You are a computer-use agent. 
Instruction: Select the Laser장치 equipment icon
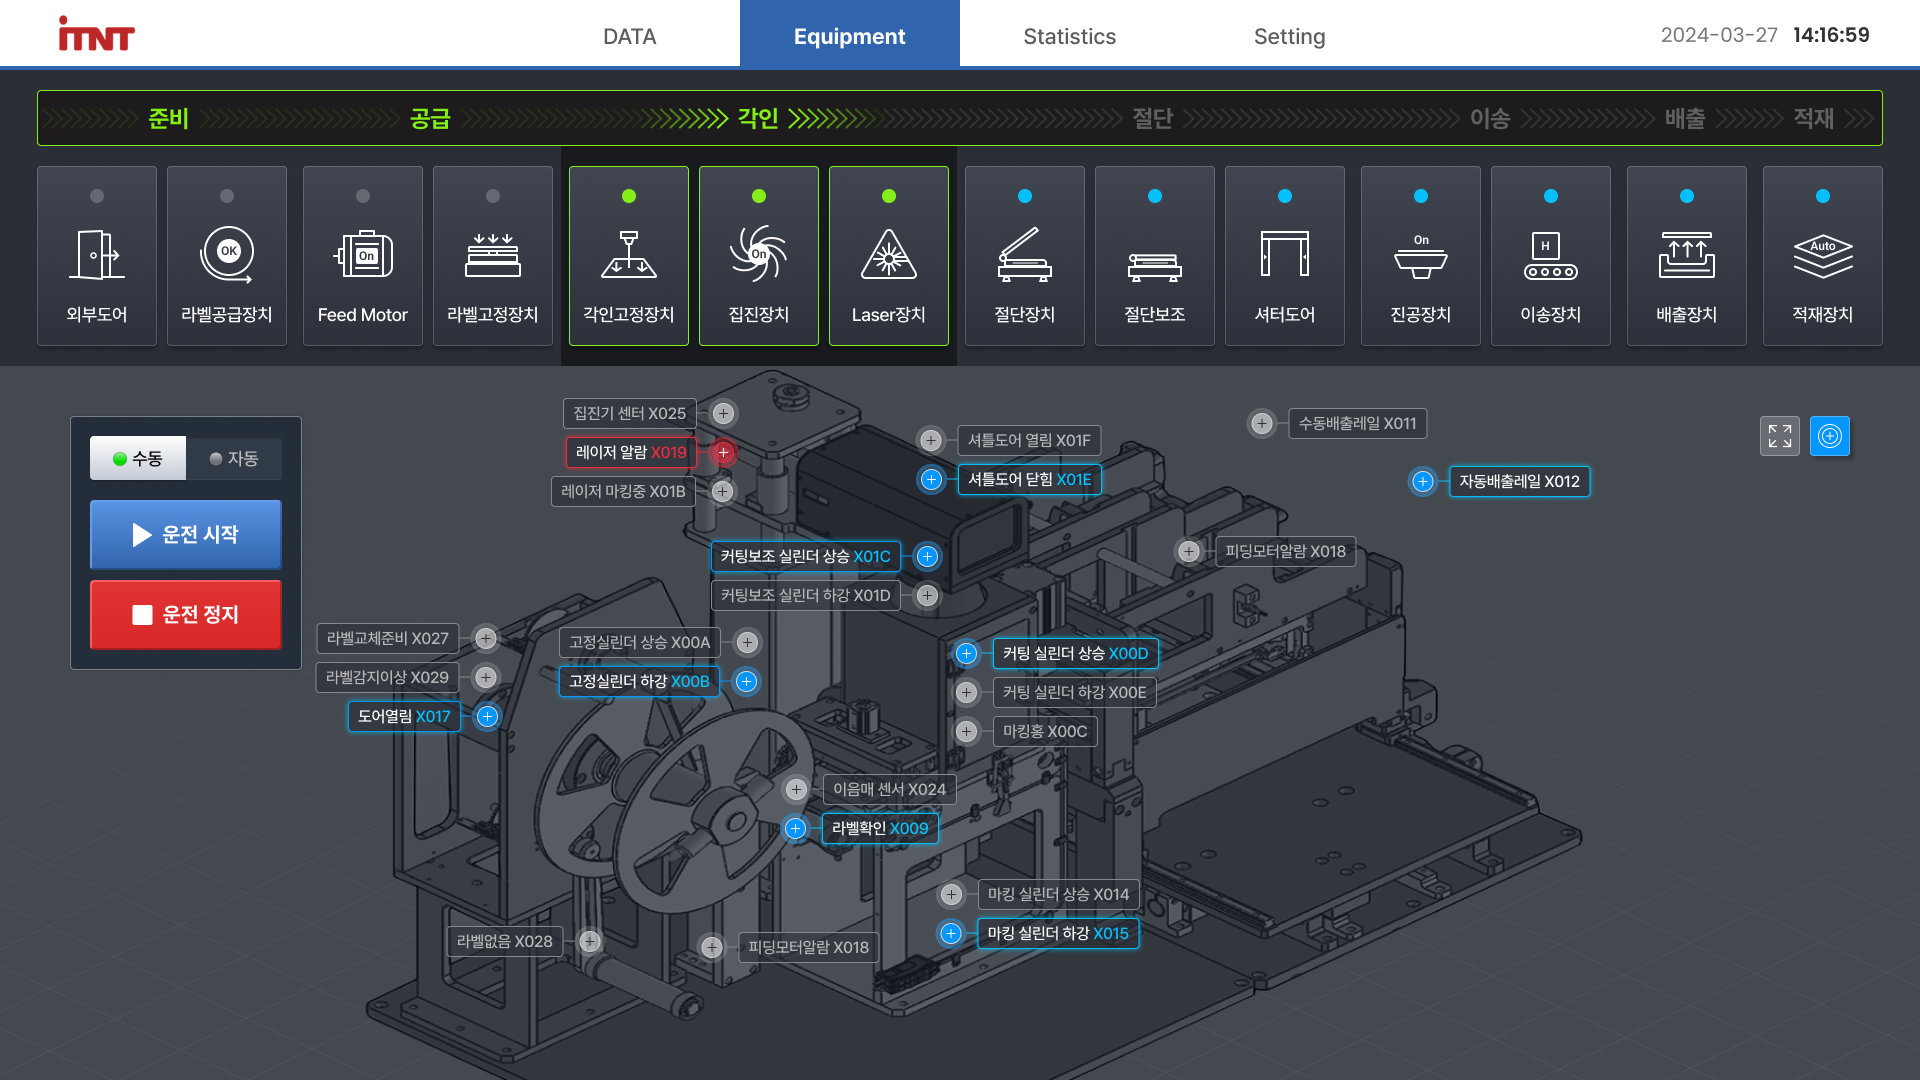click(888, 256)
